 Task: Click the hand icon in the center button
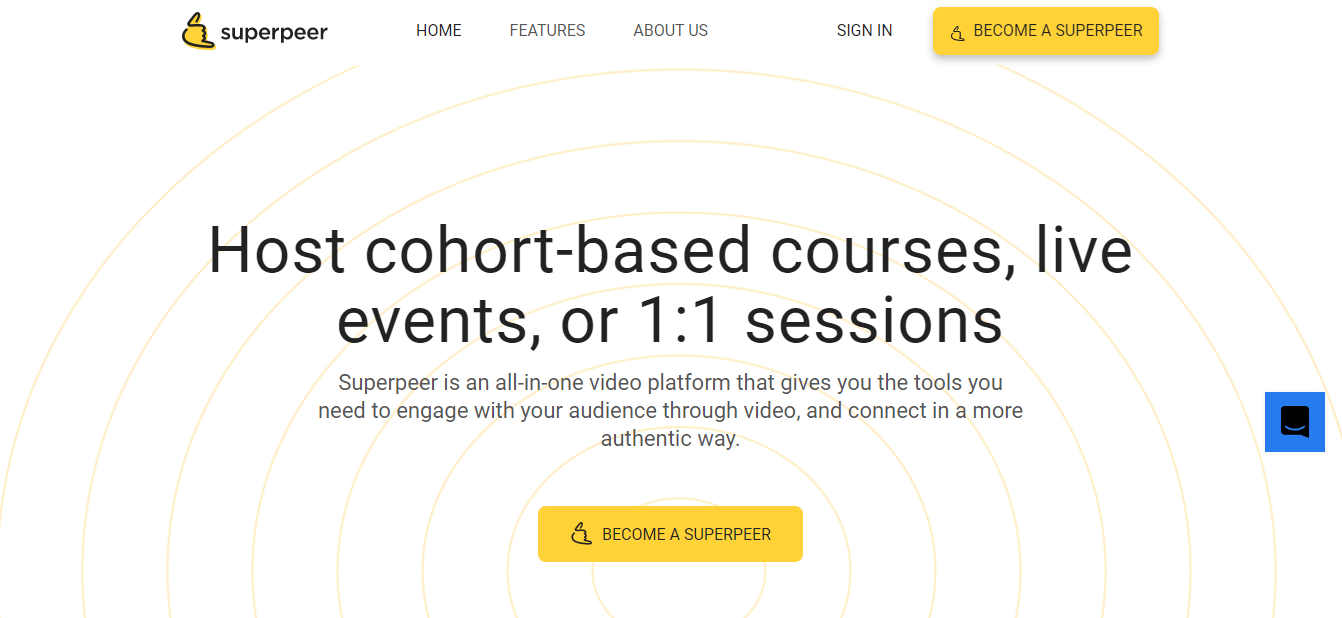(x=581, y=534)
